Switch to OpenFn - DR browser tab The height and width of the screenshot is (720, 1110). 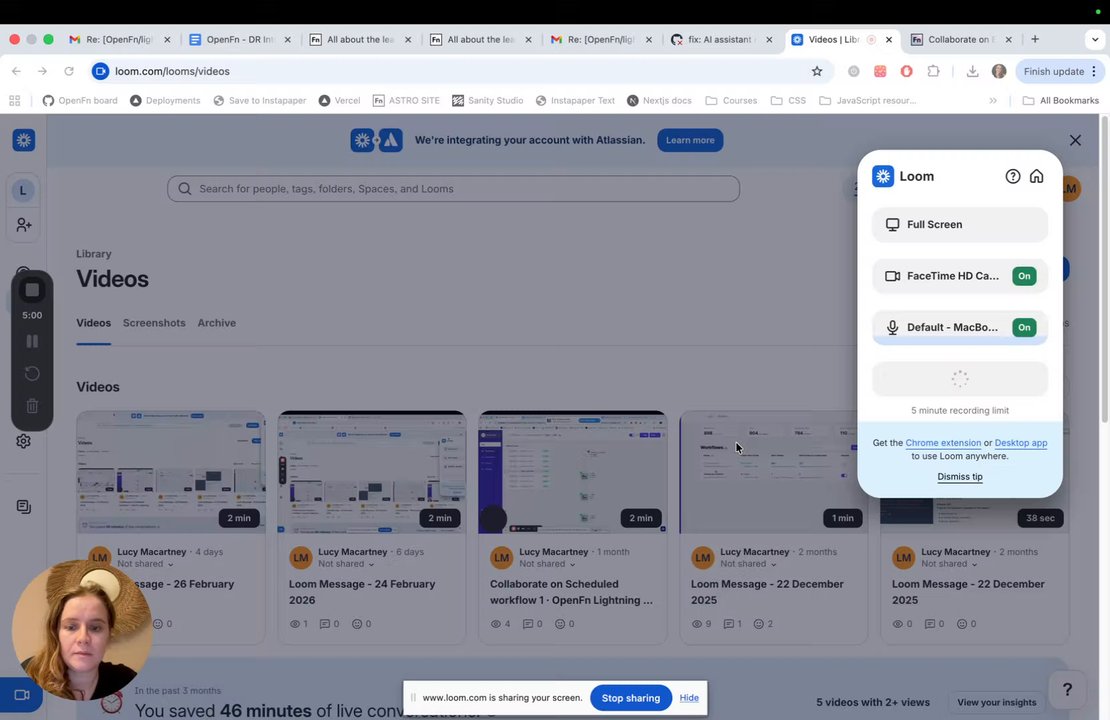(x=239, y=40)
